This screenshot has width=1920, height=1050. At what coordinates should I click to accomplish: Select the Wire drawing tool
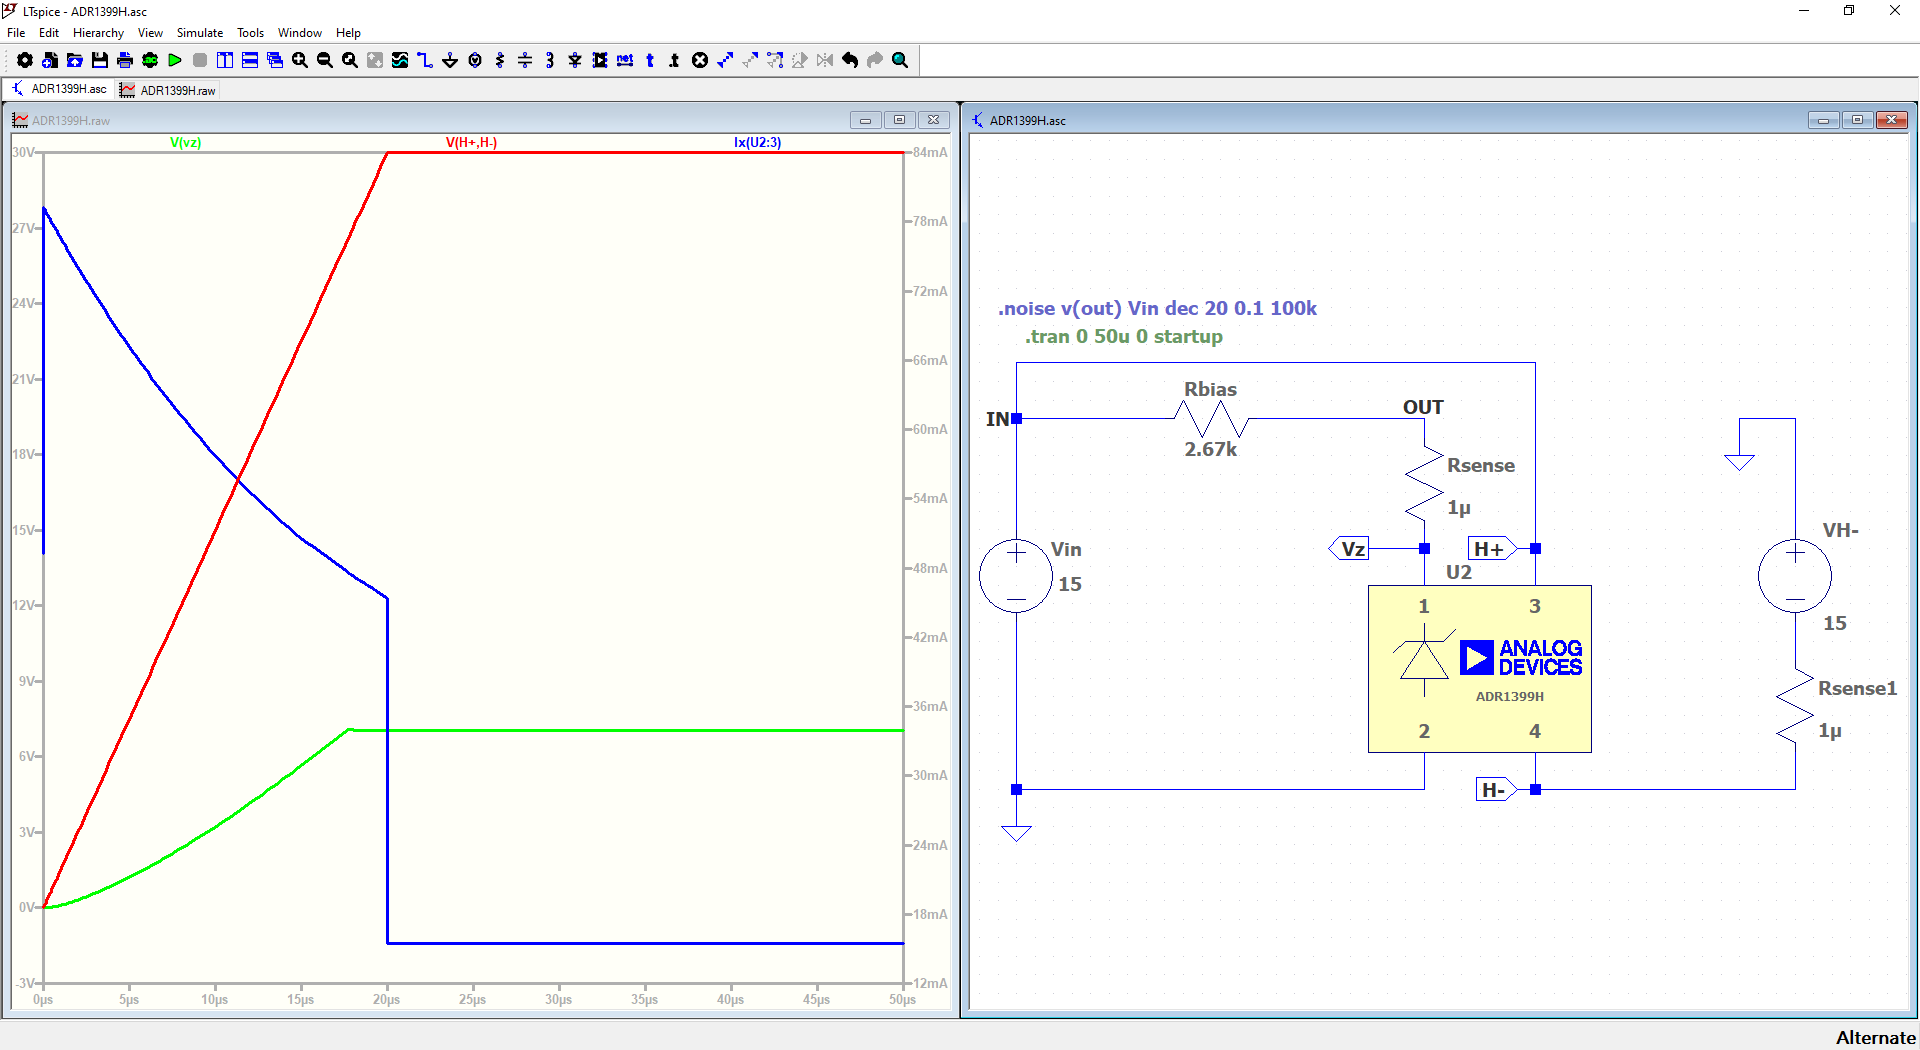pos(425,60)
